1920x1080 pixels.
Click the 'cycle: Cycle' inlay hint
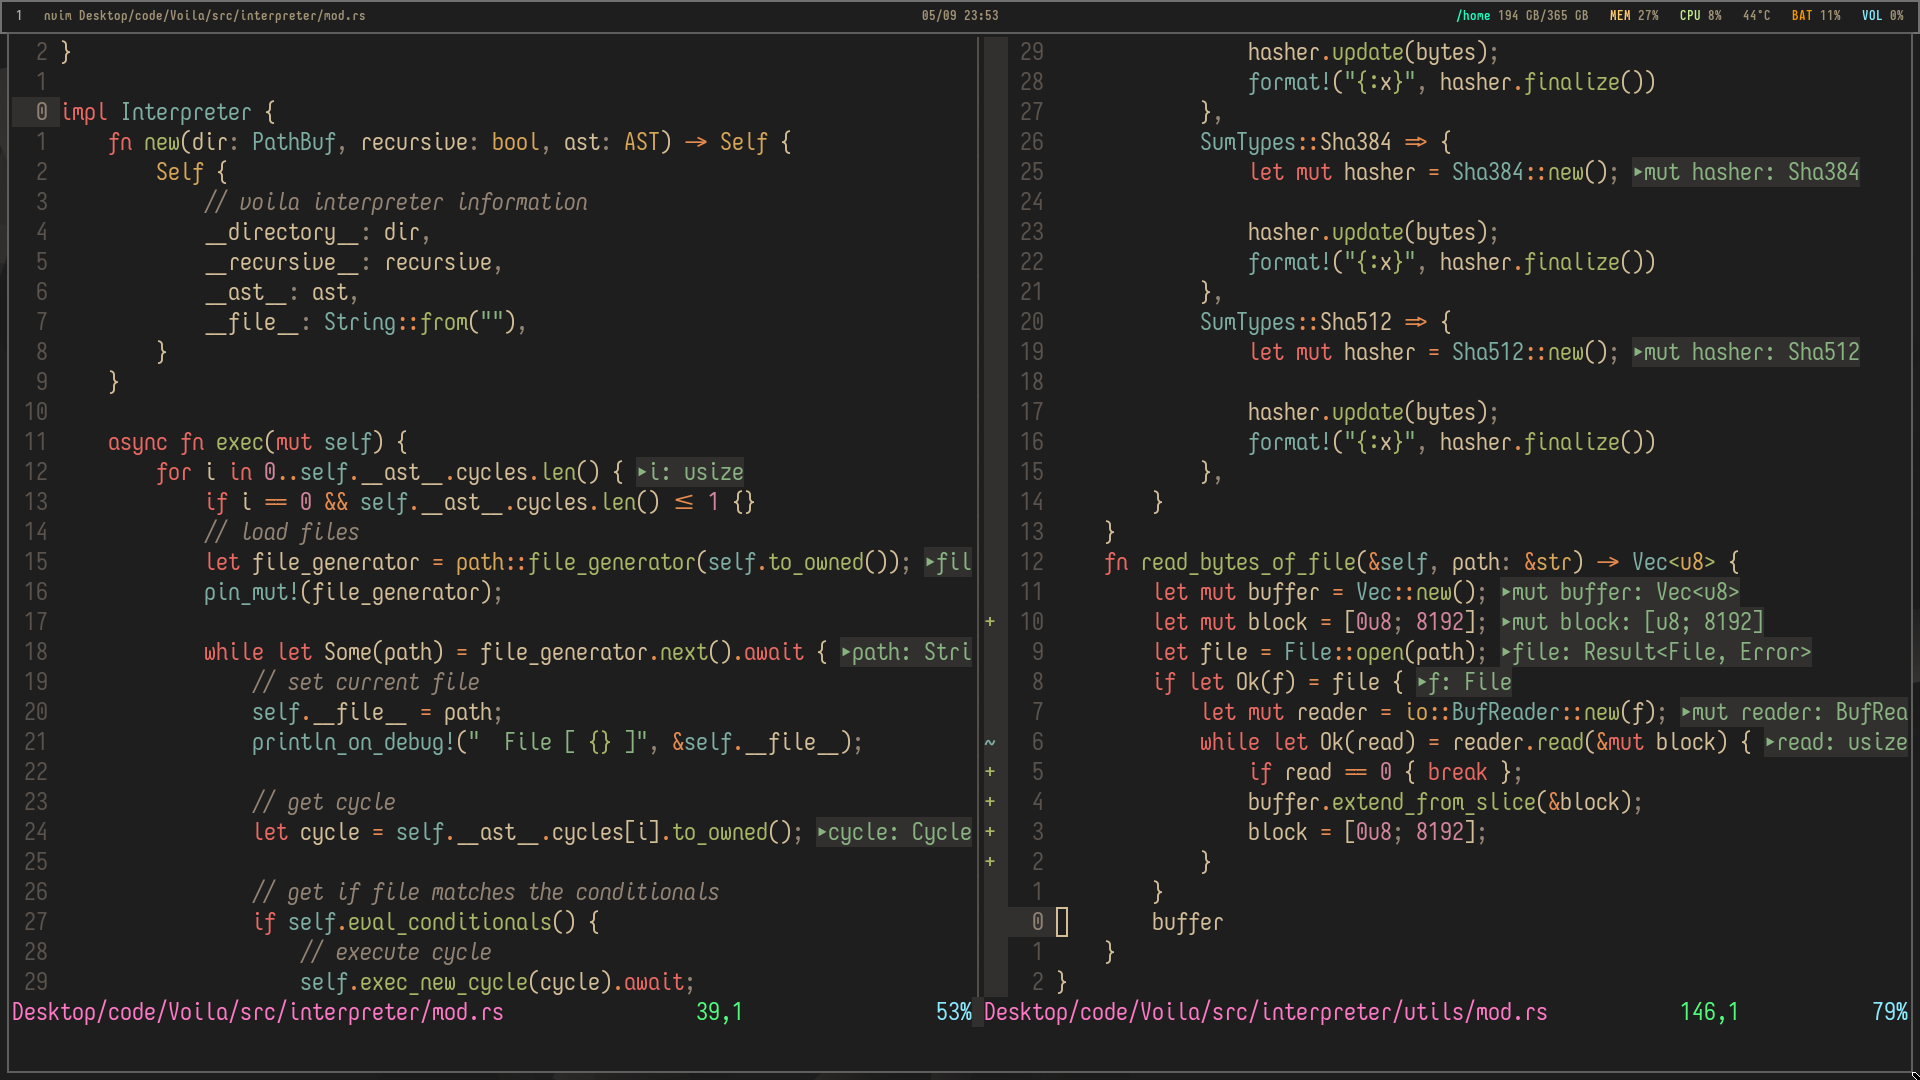(894, 832)
